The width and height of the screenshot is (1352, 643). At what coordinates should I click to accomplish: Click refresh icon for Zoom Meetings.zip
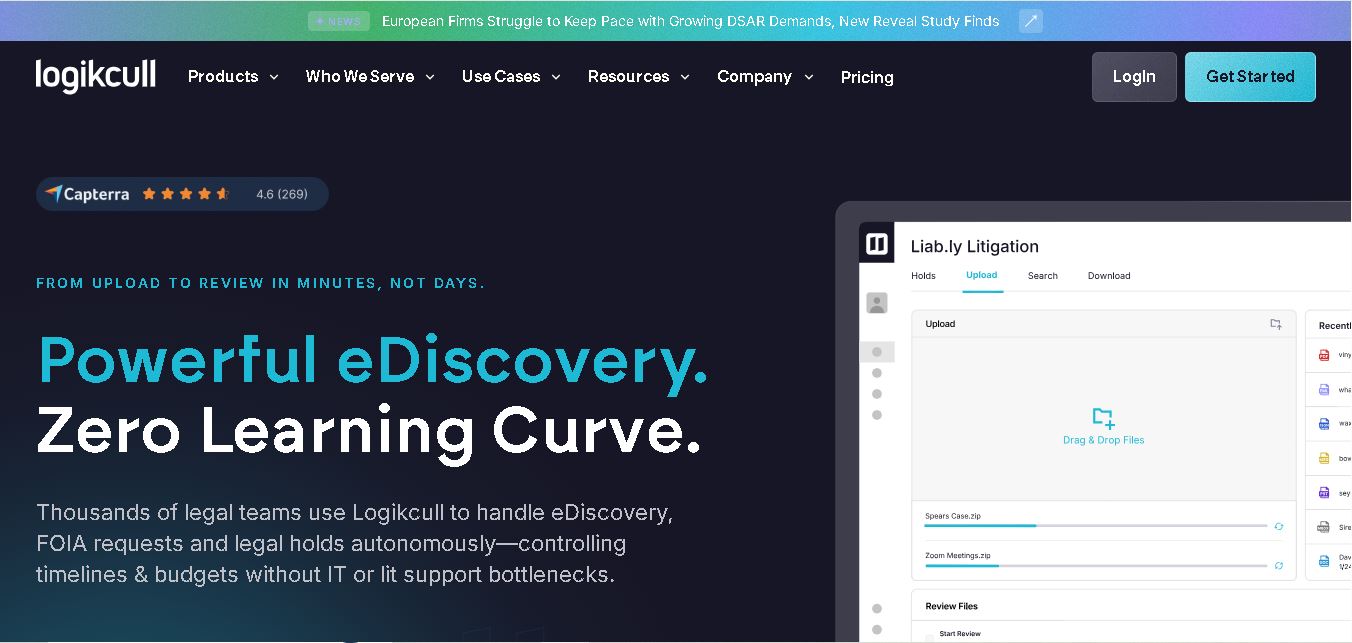[1279, 566]
